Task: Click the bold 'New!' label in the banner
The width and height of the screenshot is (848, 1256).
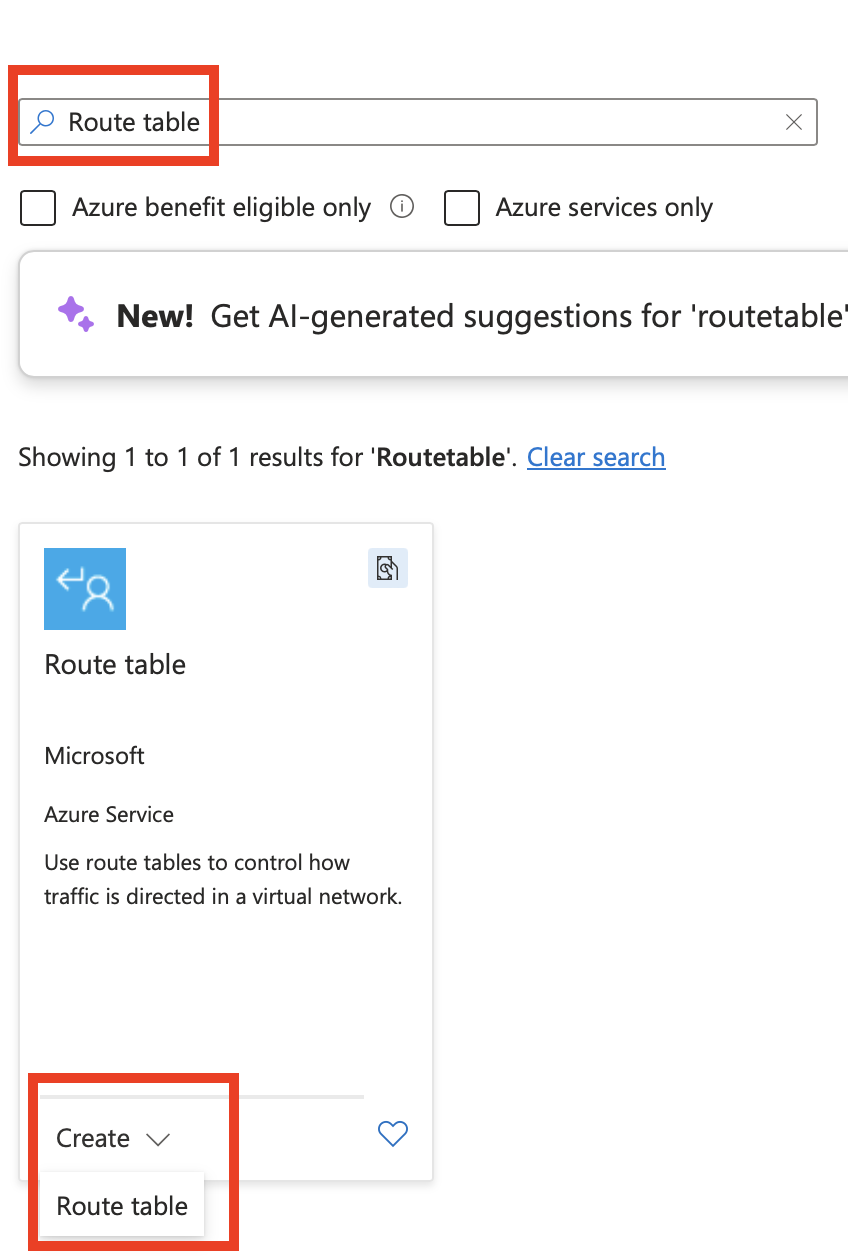Action: 155,316
